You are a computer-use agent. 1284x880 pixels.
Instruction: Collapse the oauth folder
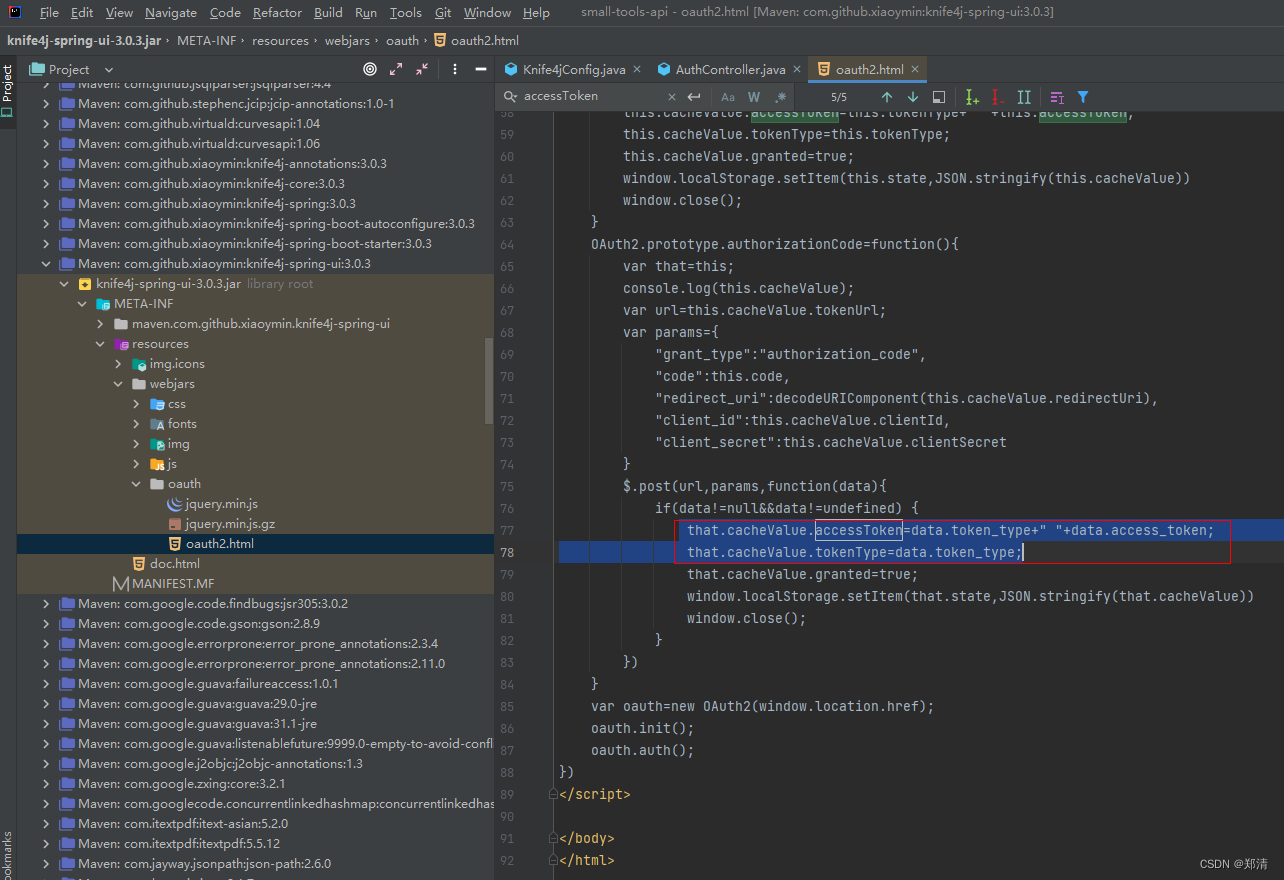pos(137,484)
